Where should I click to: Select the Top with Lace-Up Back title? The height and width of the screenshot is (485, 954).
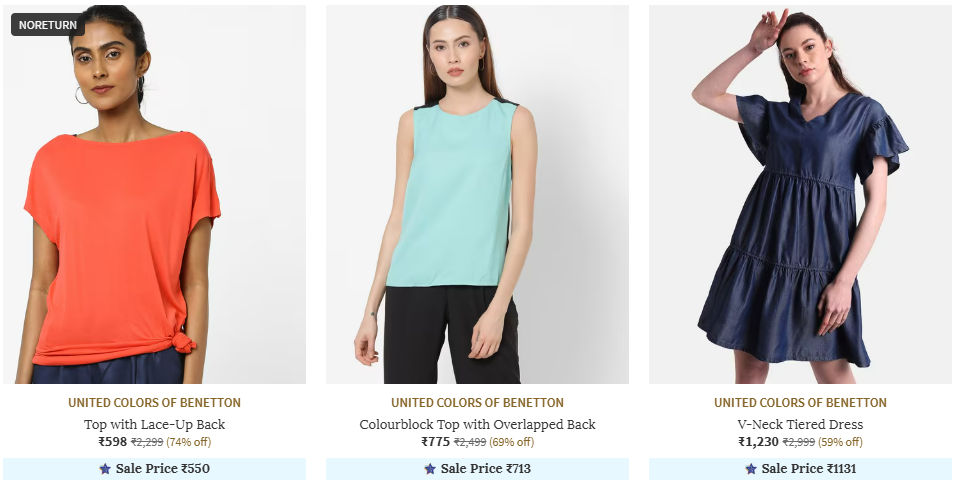pyautogui.click(x=154, y=424)
